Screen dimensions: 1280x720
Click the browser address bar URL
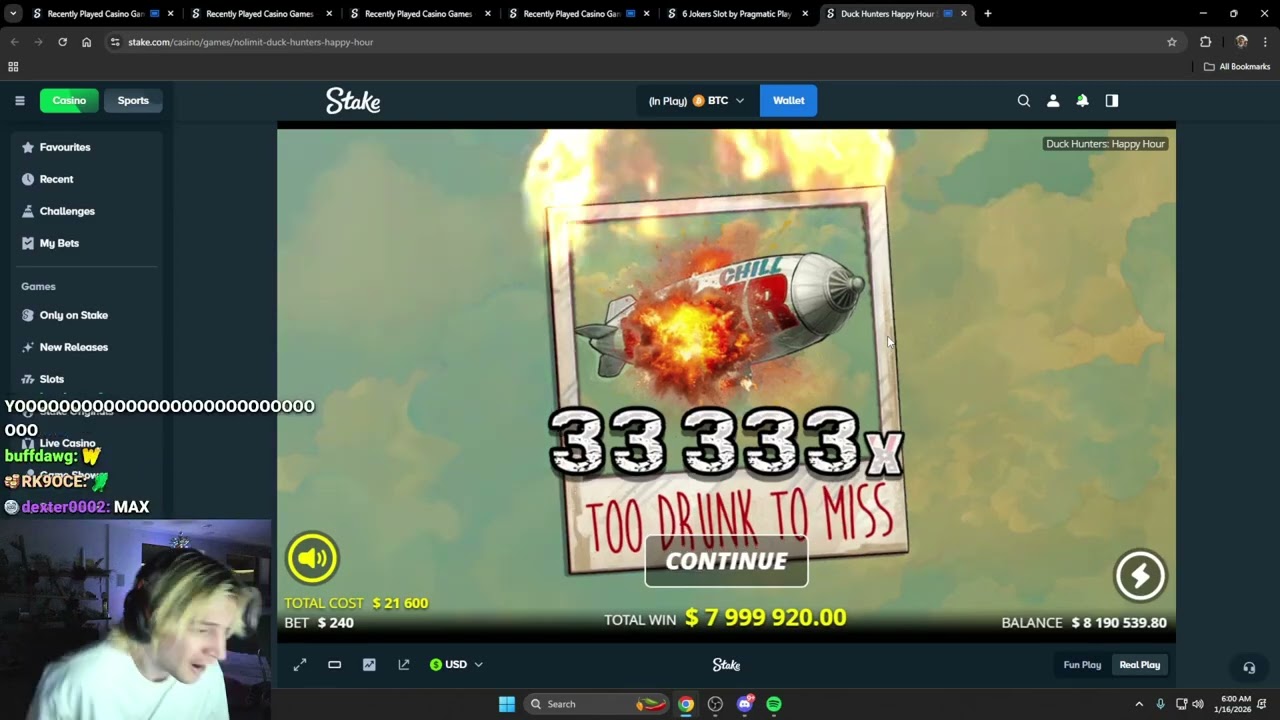point(250,42)
